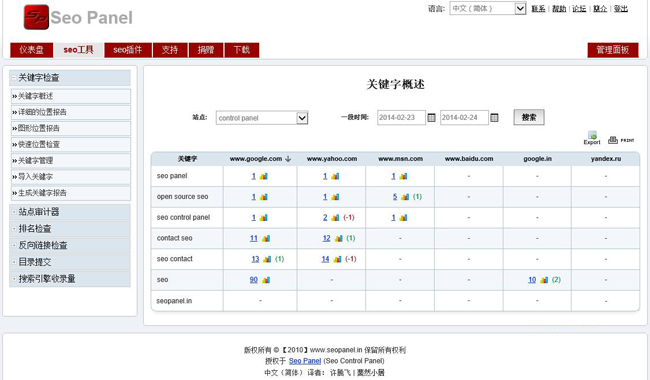
Task: Click the www.yahoo.com column header
Action: tap(332, 159)
